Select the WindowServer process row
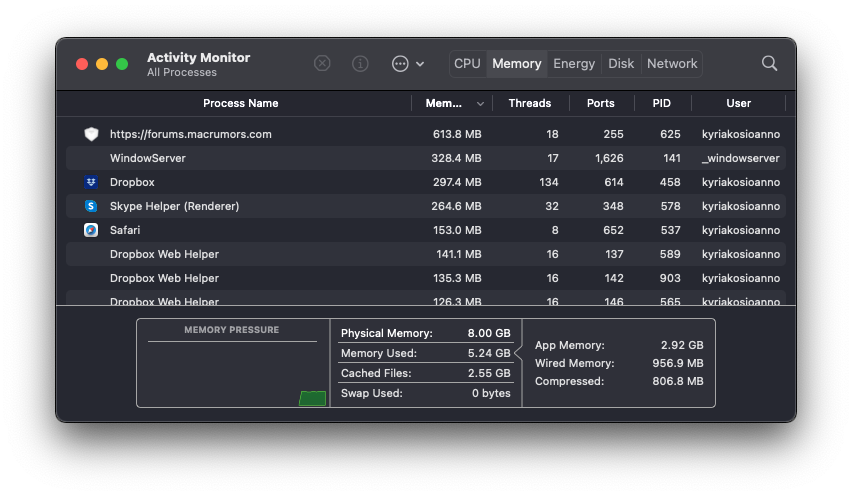Image resolution: width=852 pixels, height=496 pixels. click(426, 158)
